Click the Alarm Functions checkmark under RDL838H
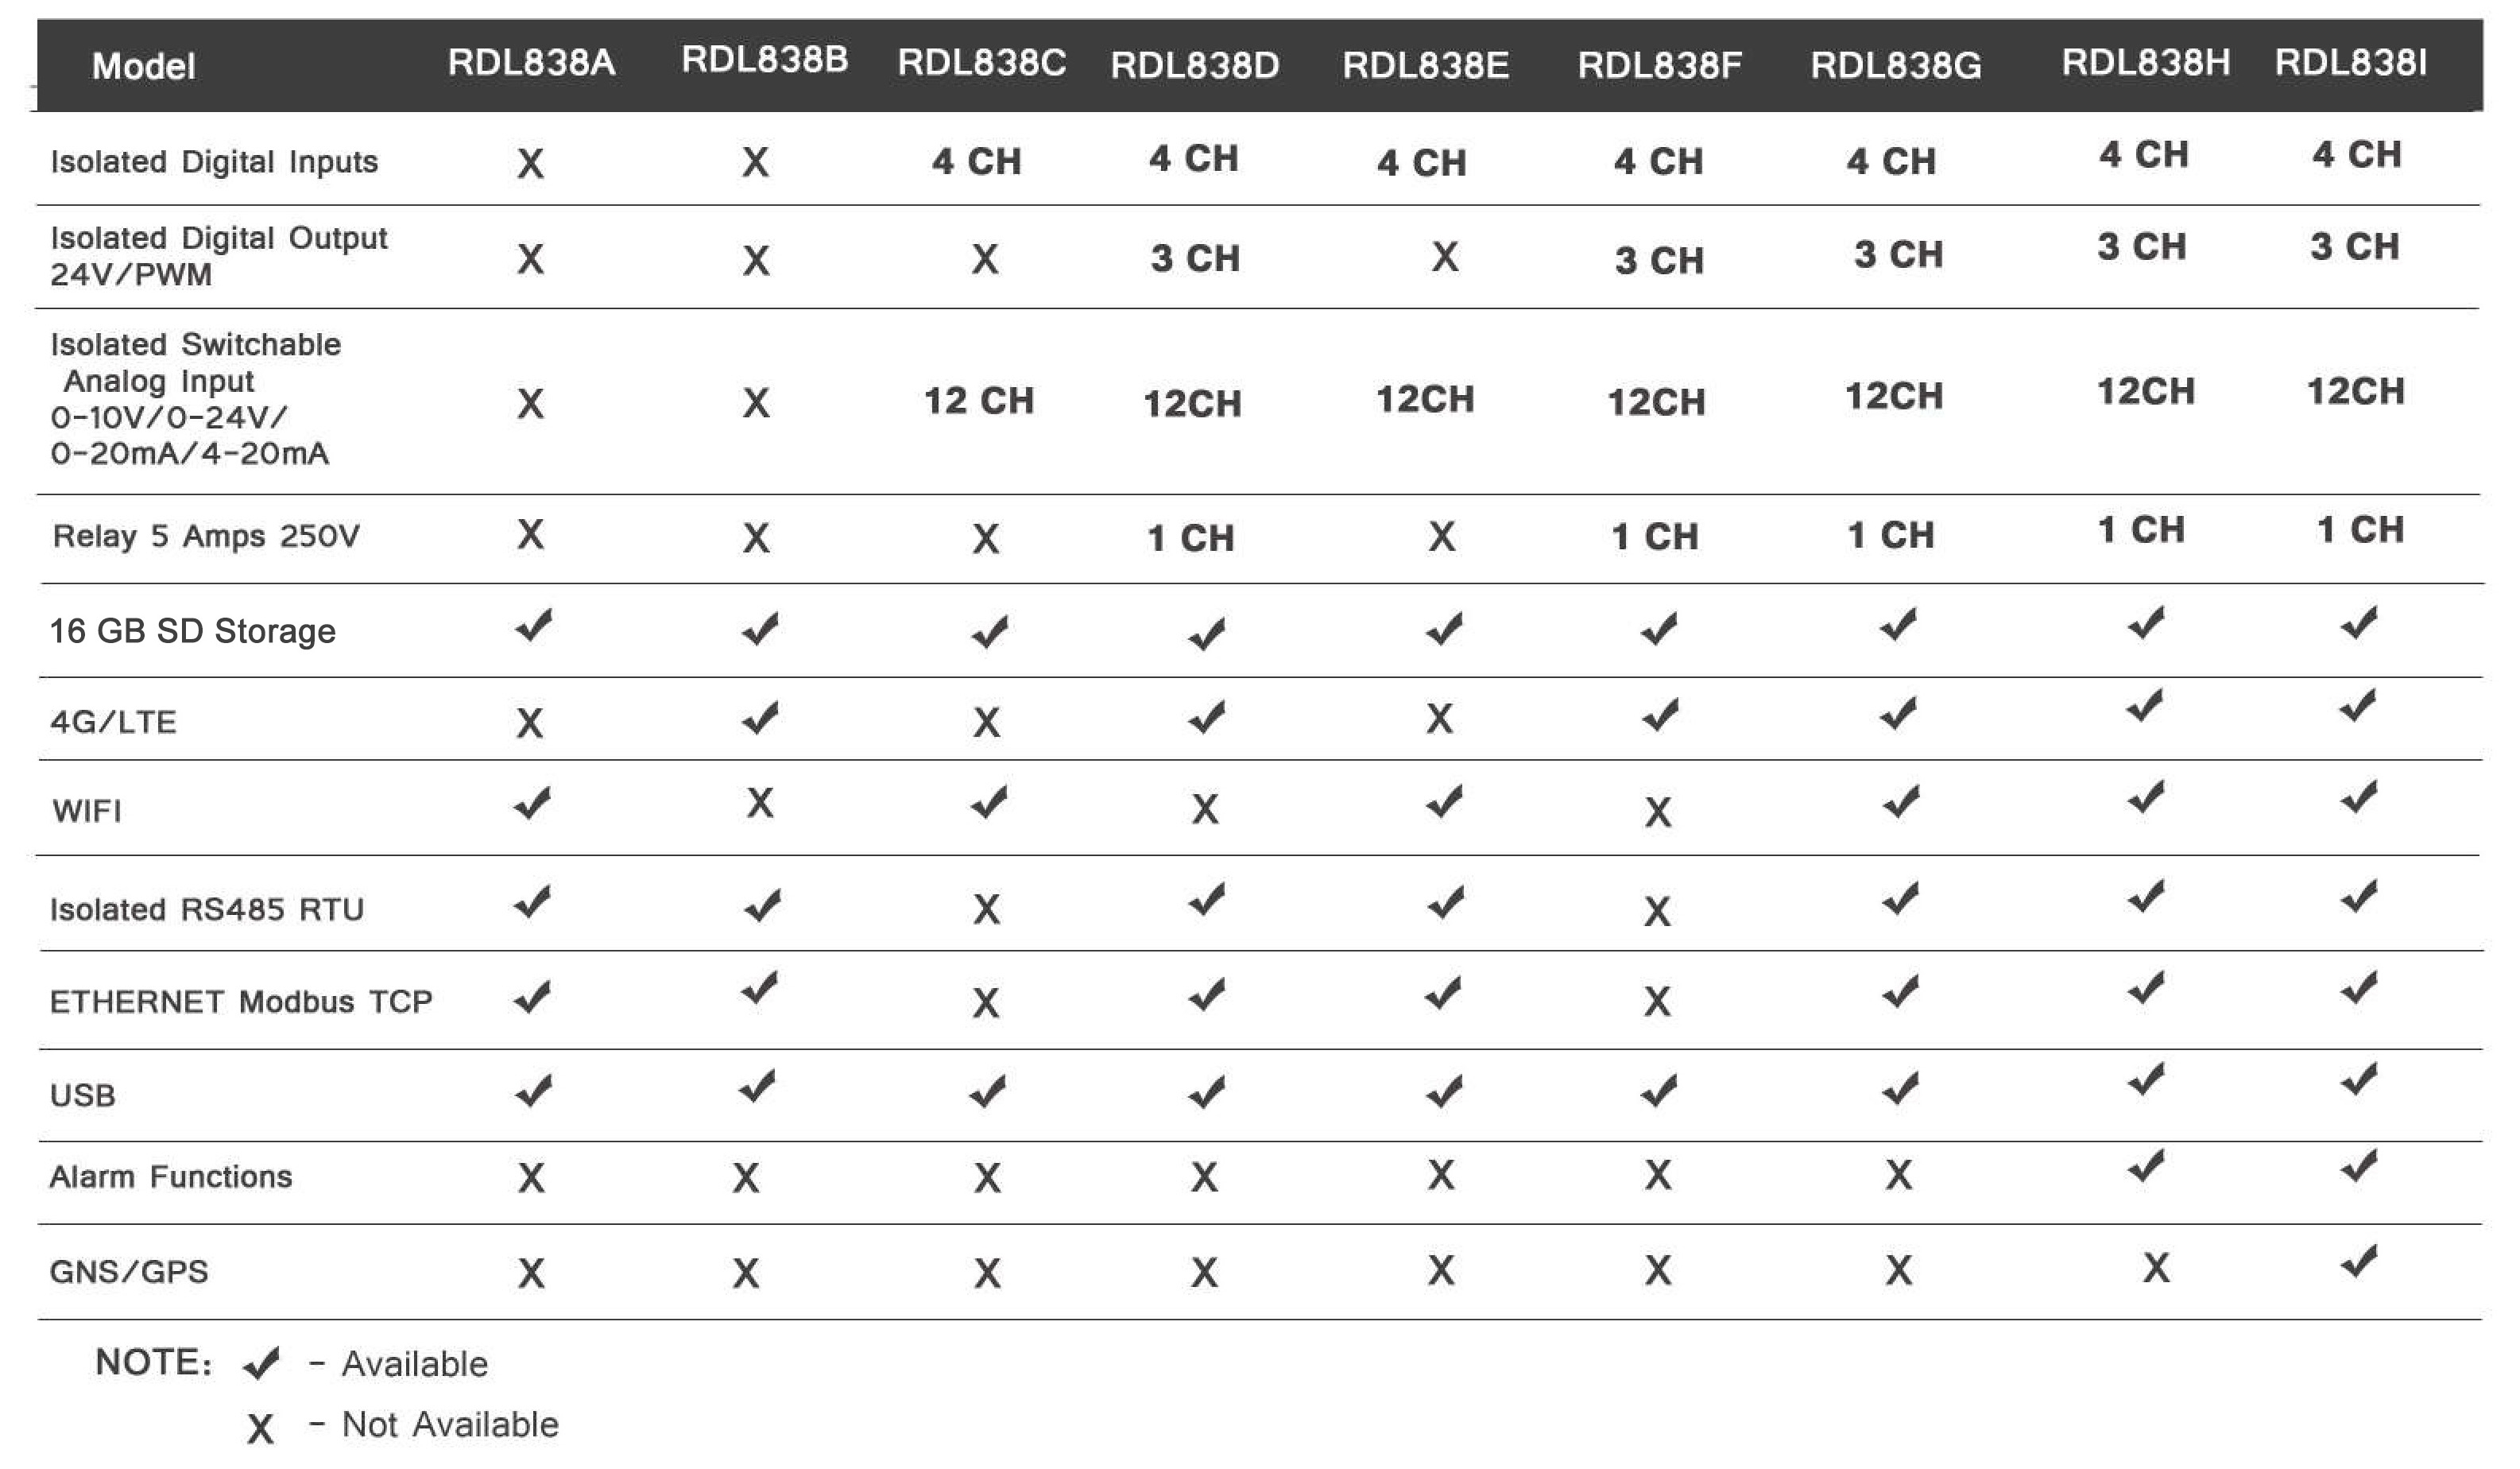The height and width of the screenshot is (1469, 2520). 2145,1166
